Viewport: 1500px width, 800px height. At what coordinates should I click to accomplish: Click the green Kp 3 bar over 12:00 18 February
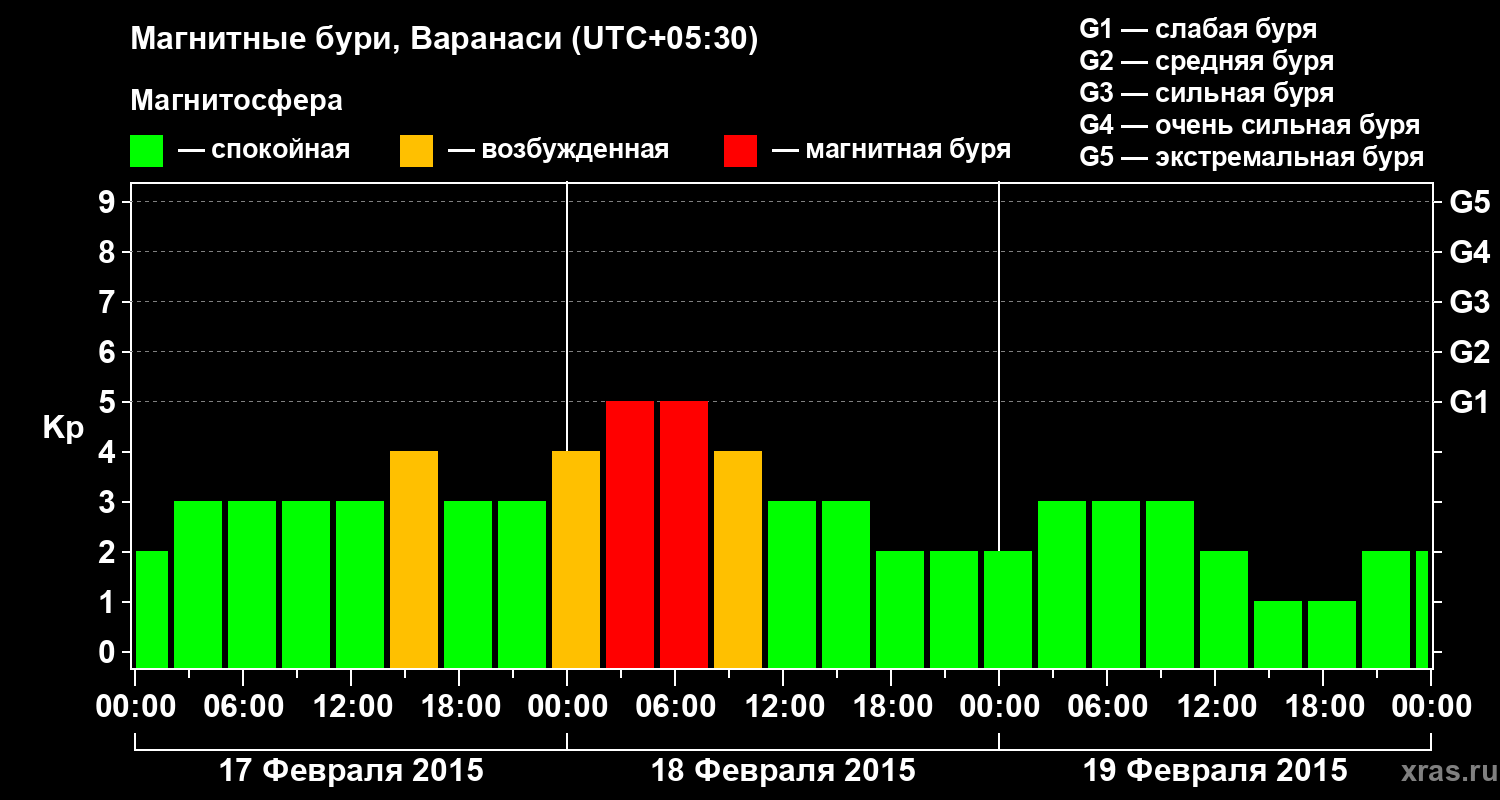coord(792,584)
